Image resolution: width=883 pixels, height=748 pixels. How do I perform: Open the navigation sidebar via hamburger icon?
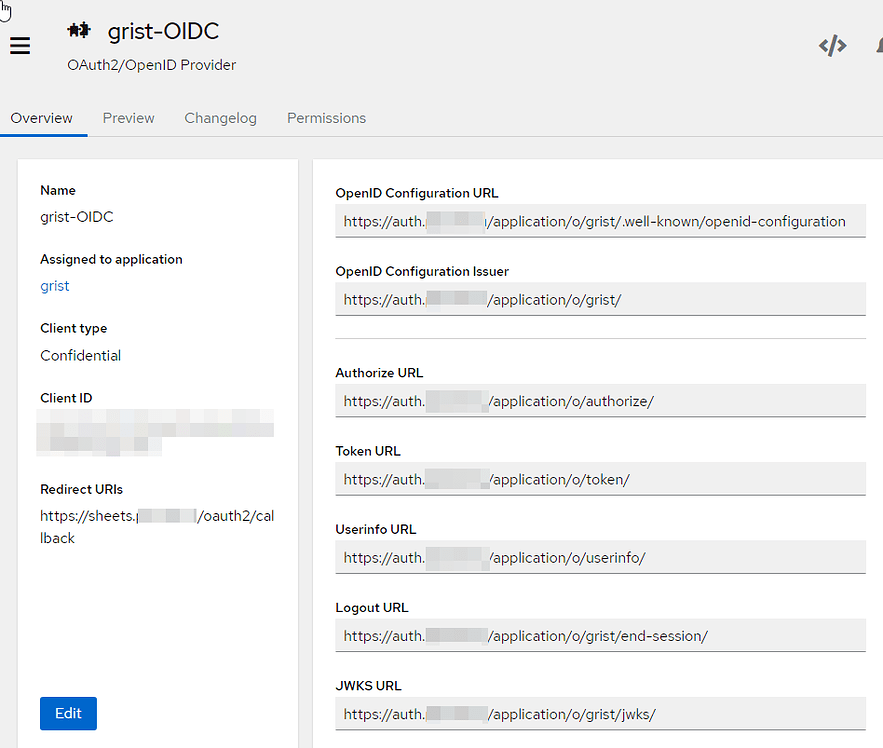click(19, 45)
